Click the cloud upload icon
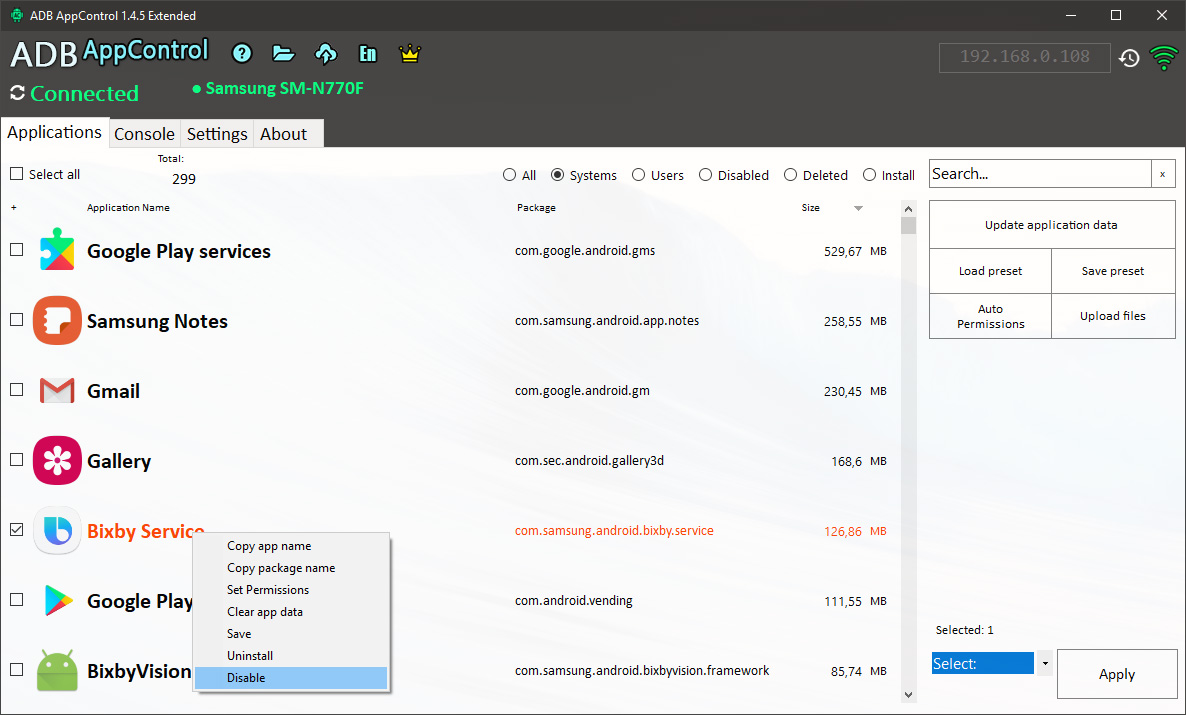The height and width of the screenshot is (715, 1186). click(325, 53)
